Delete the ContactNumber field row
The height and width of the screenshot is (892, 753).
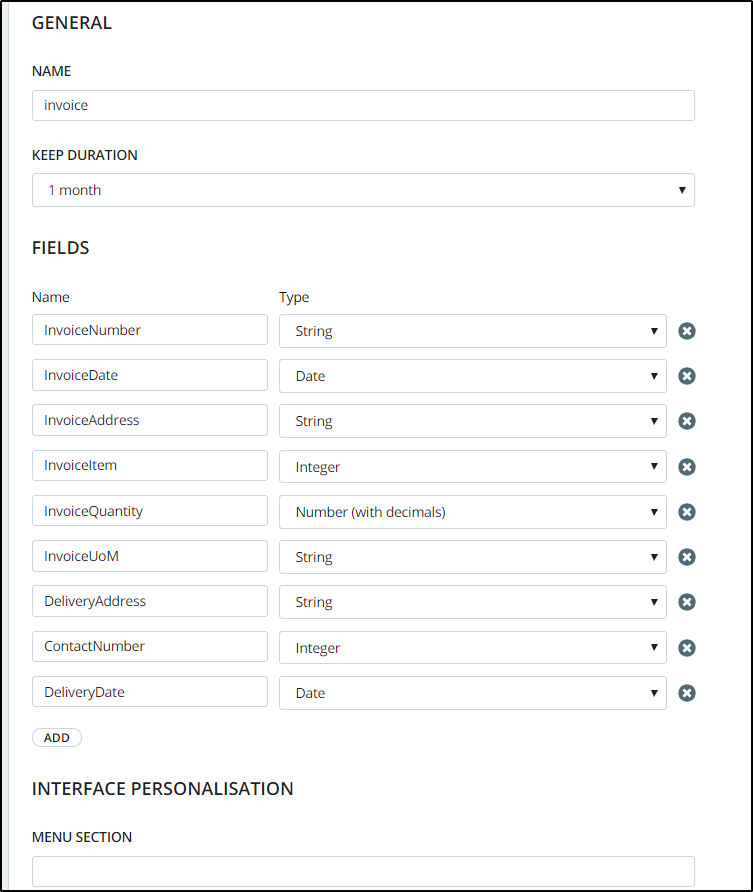click(x=687, y=648)
